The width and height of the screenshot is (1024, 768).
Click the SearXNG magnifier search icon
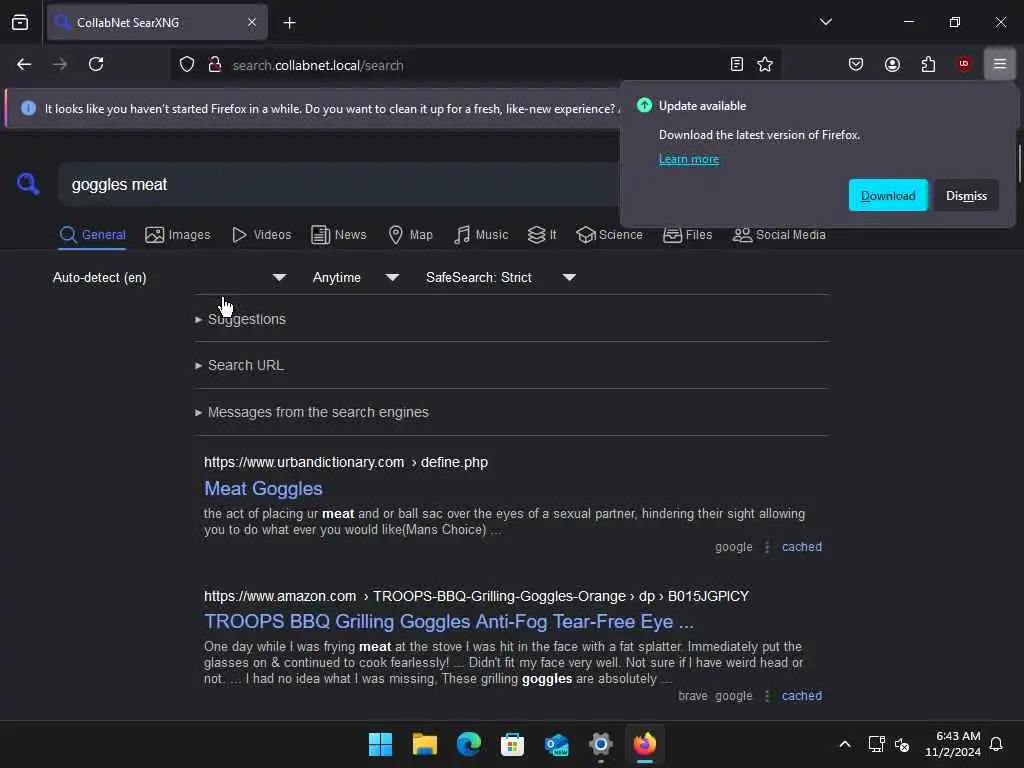coord(28,184)
